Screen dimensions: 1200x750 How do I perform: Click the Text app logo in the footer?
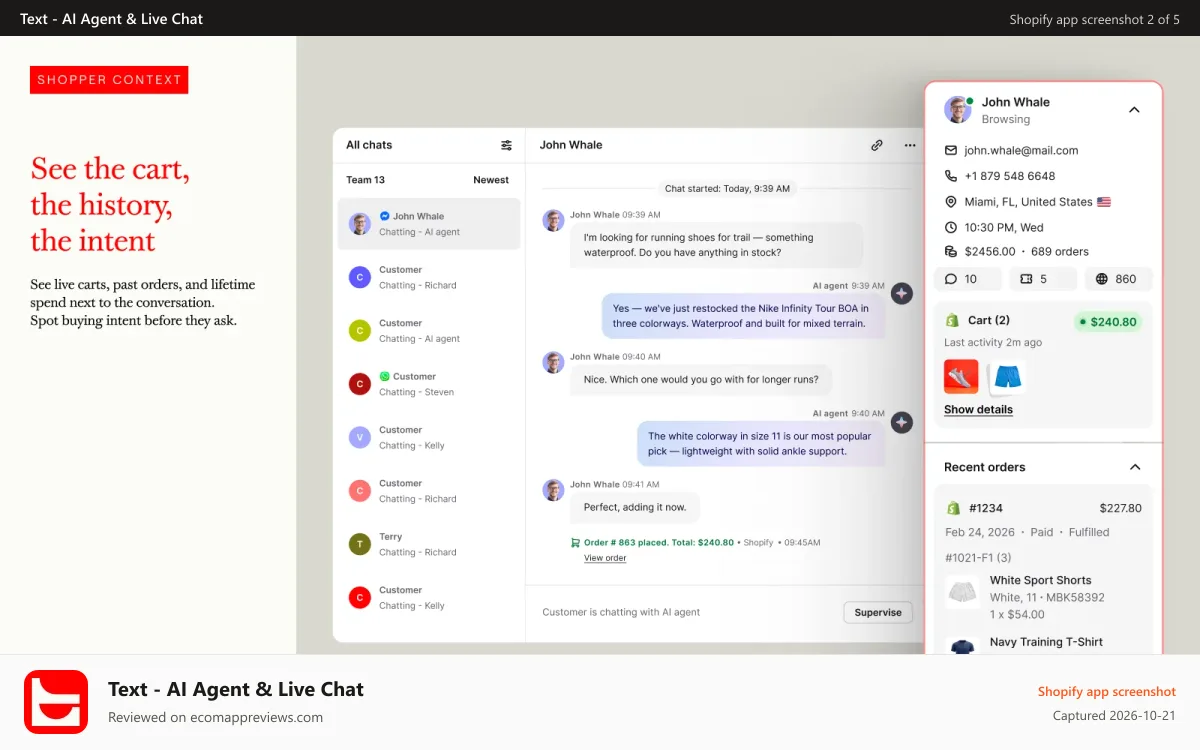pyautogui.click(x=56, y=702)
